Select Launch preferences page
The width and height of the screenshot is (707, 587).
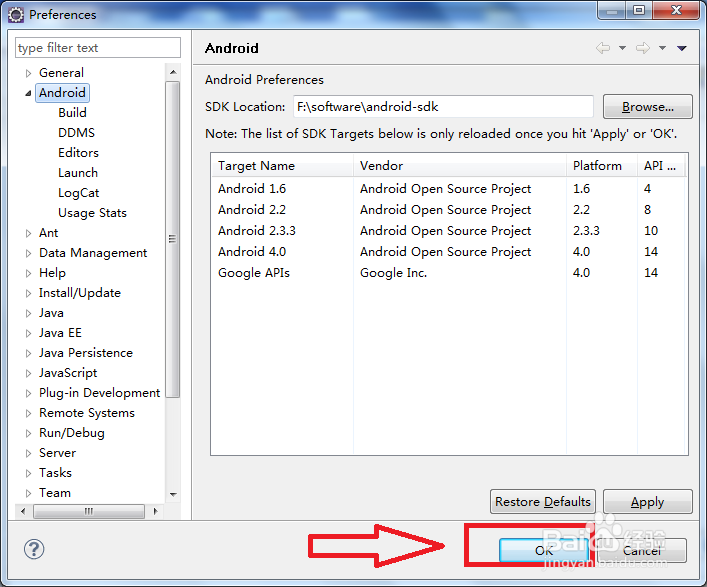[x=78, y=173]
